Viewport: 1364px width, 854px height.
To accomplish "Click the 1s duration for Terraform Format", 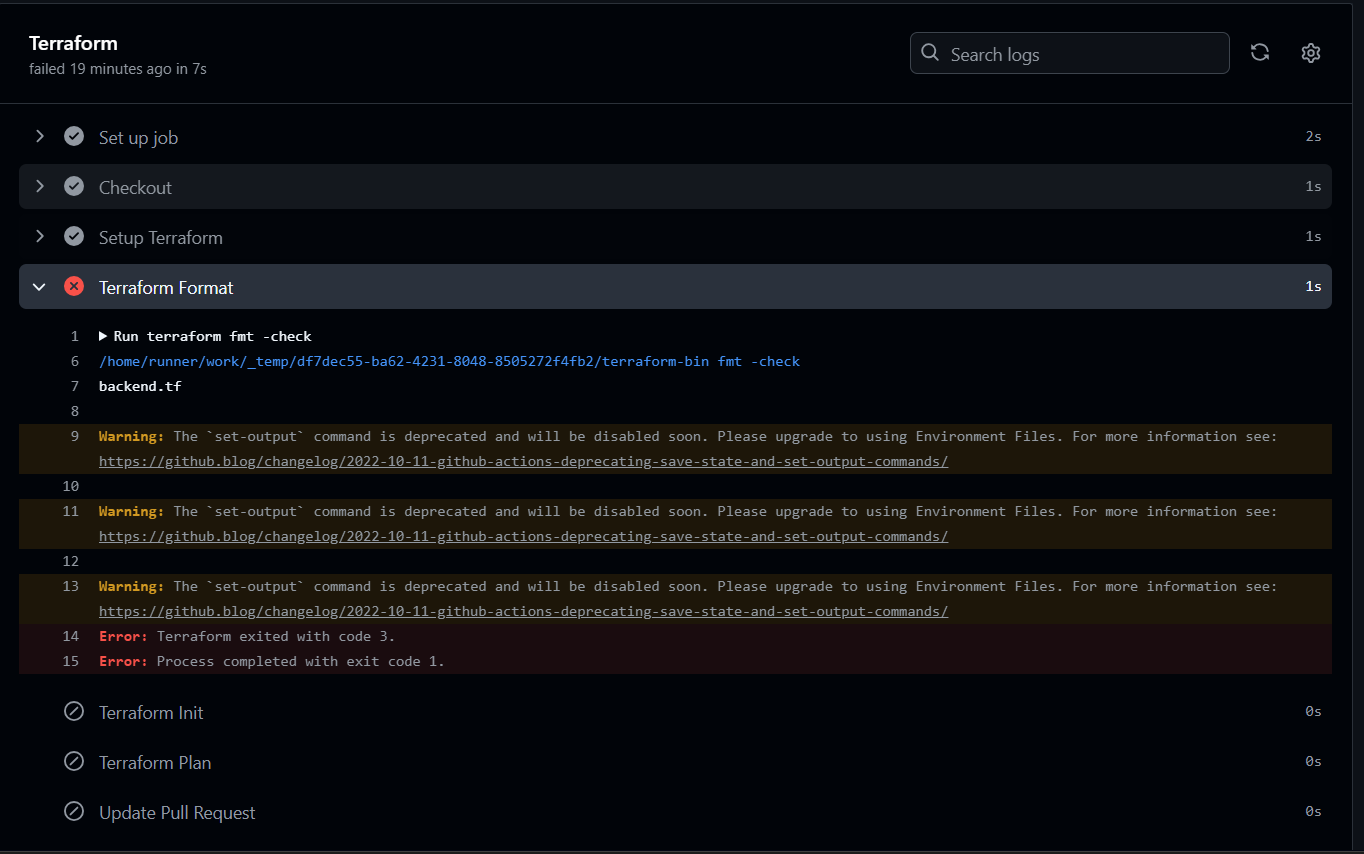I will (x=1313, y=286).
